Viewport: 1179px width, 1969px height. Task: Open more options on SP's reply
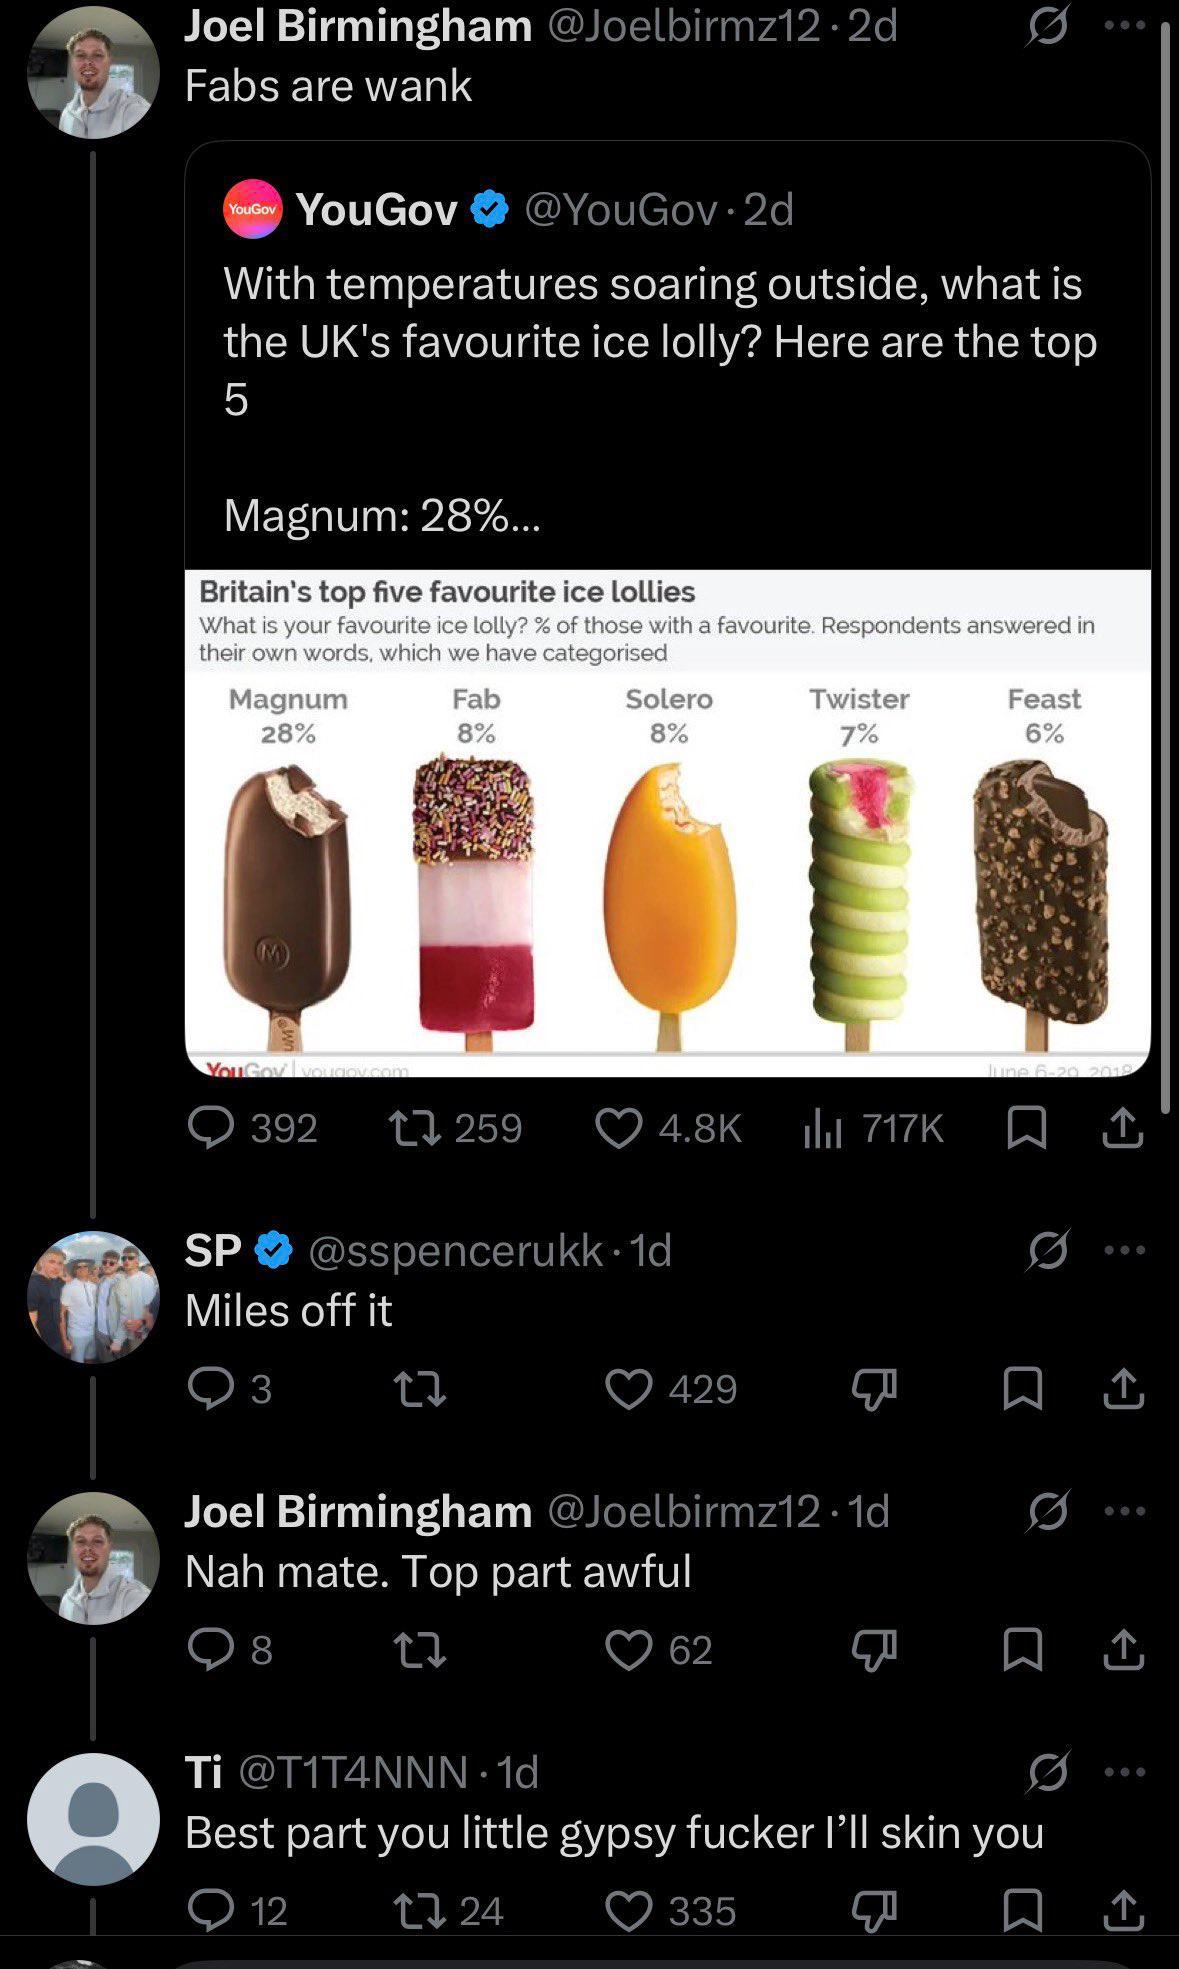click(1125, 1250)
